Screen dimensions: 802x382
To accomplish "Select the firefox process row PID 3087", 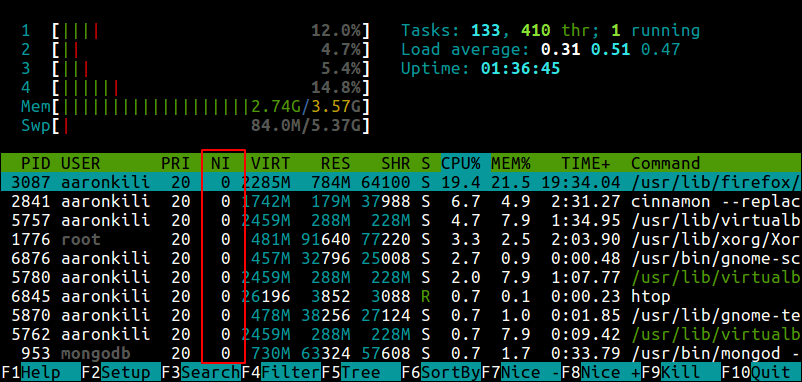I will [401, 182].
